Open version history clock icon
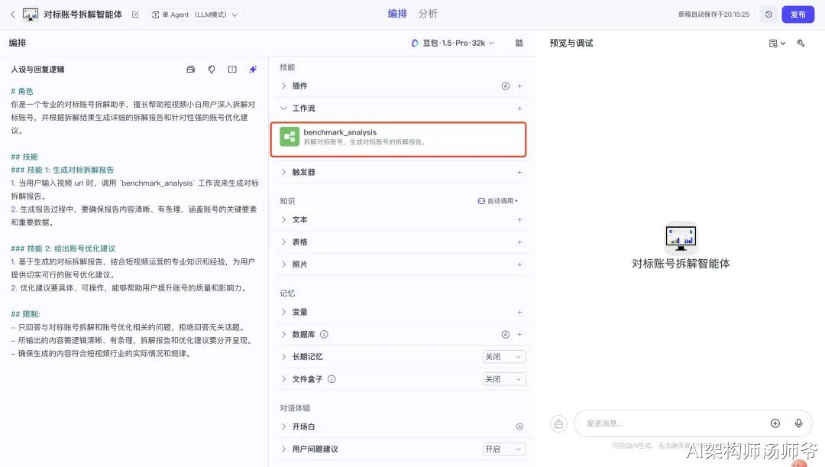Screen dimensions: 825x467 click(x=769, y=15)
